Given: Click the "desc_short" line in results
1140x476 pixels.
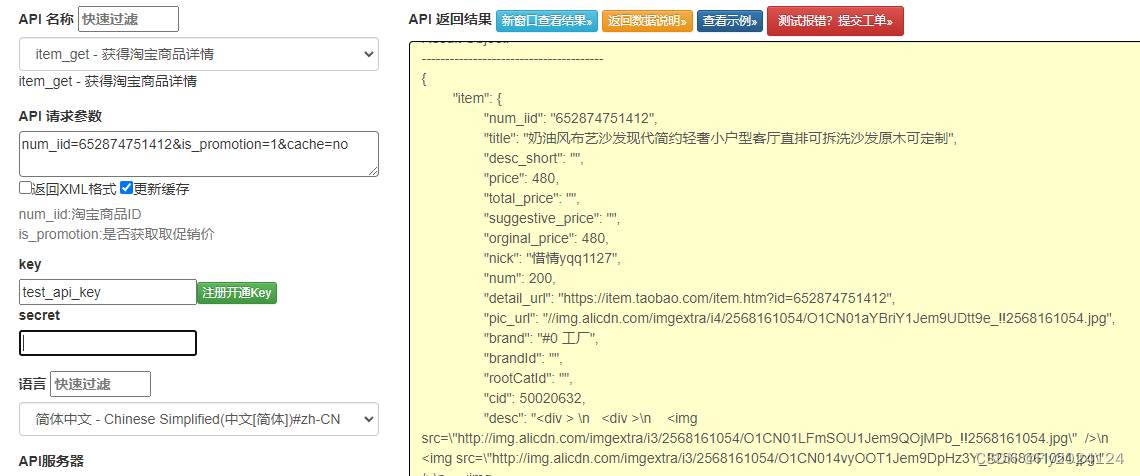Looking at the screenshot, I should click(534, 158).
